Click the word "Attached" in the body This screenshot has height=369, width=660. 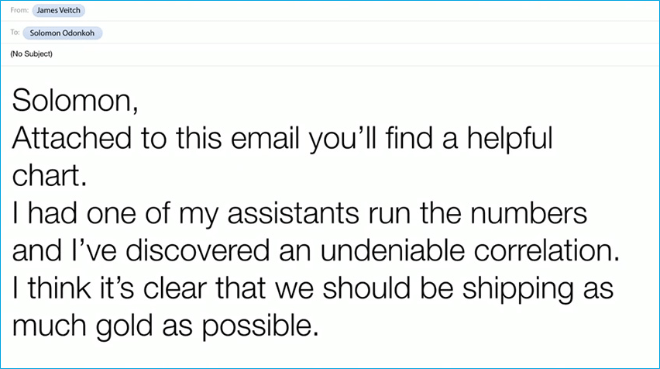[x=72, y=138]
